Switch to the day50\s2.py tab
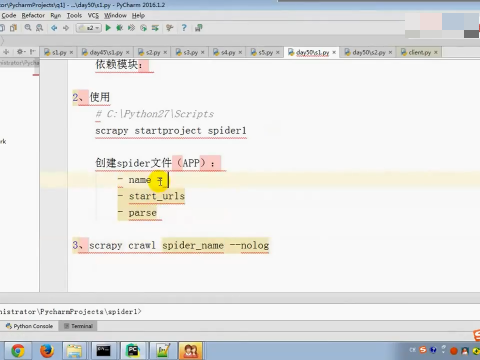This screenshot has width=480, height=360. pyautogui.click(x=368, y=52)
